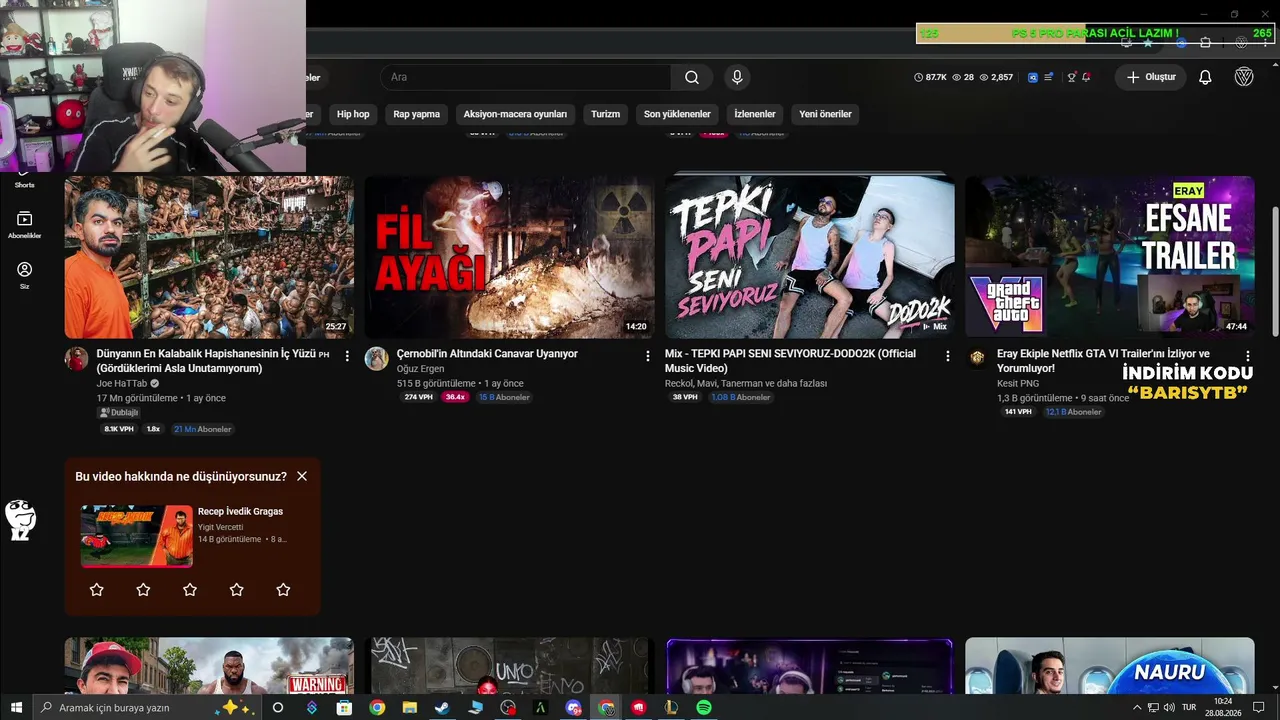Dismiss the video feedback survey card

(302, 476)
